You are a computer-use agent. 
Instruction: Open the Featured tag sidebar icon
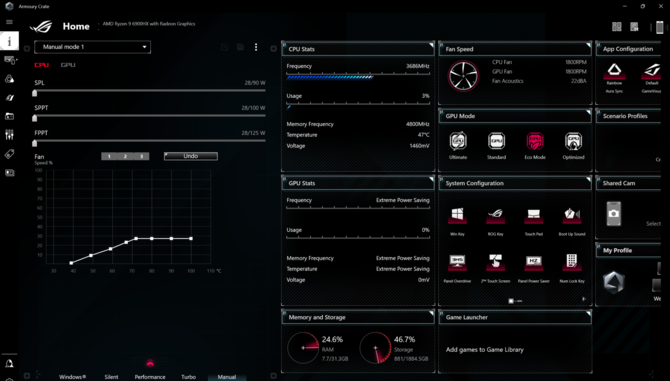point(9,154)
